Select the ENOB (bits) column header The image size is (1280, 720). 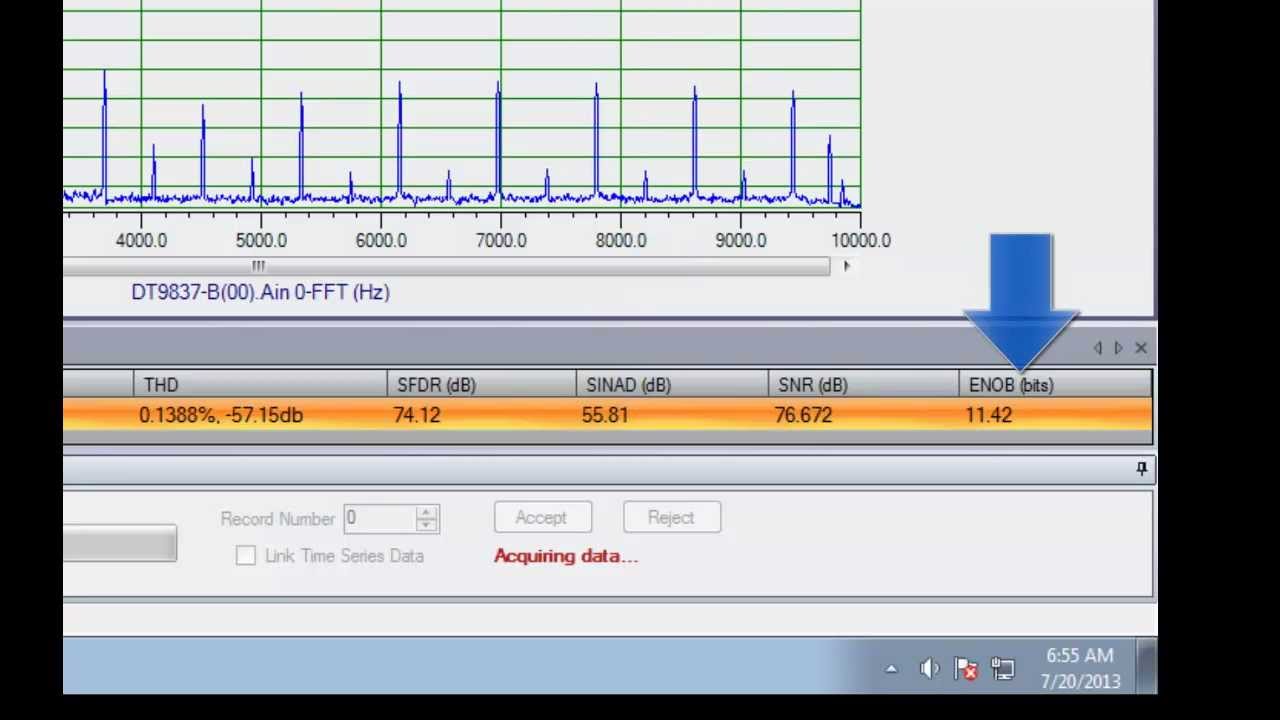tap(1055, 385)
